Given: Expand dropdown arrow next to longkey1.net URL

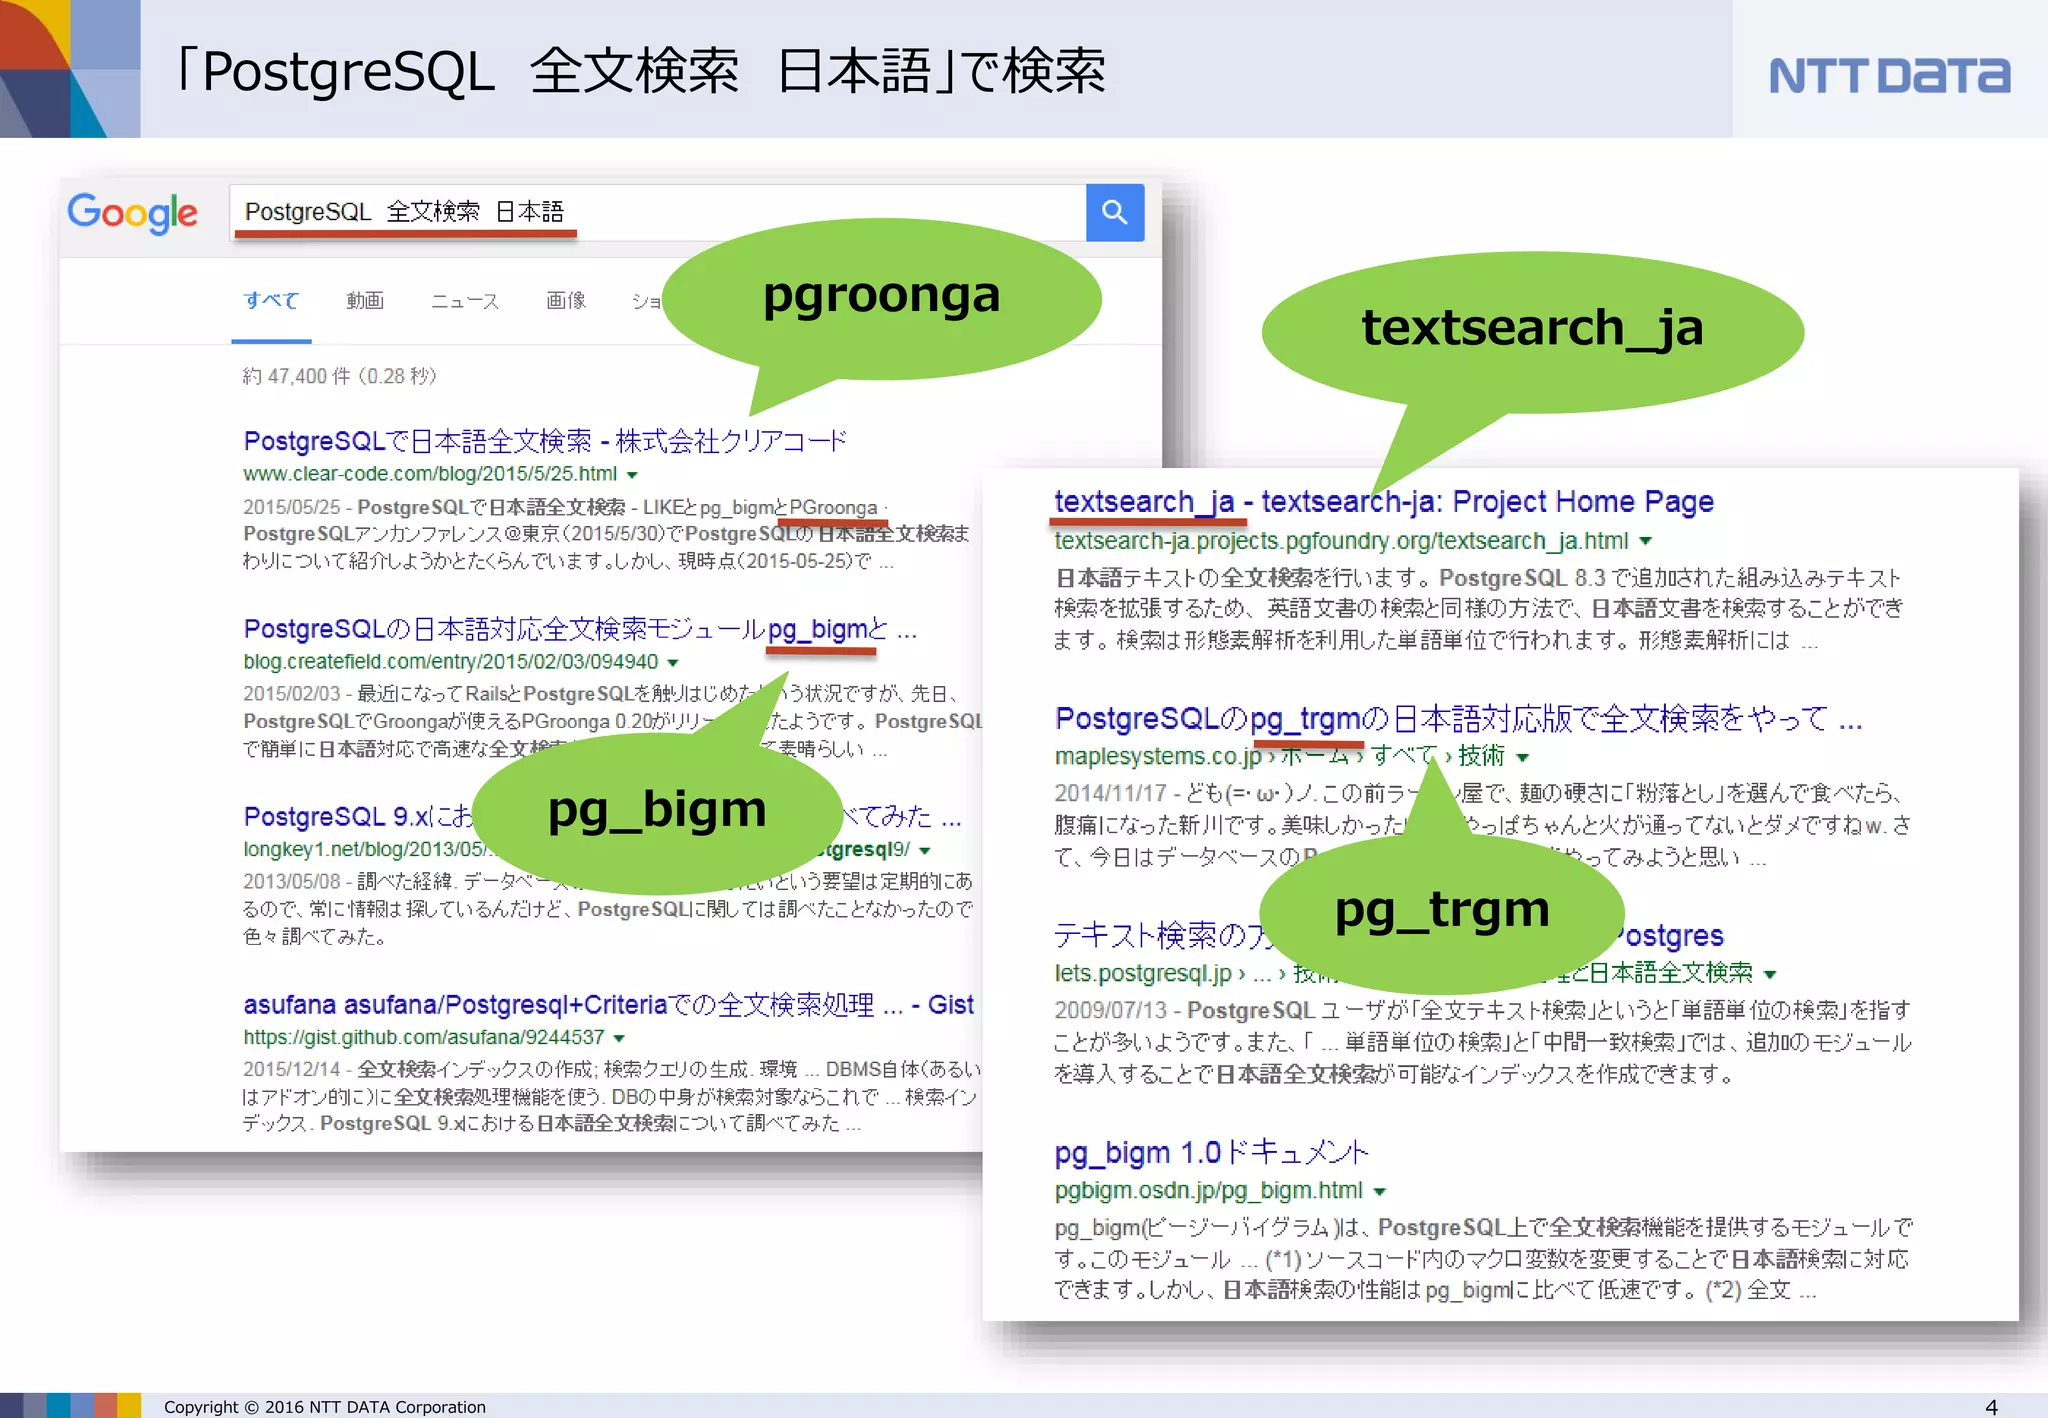Looking at the screenshot, I should coord(925,851).
